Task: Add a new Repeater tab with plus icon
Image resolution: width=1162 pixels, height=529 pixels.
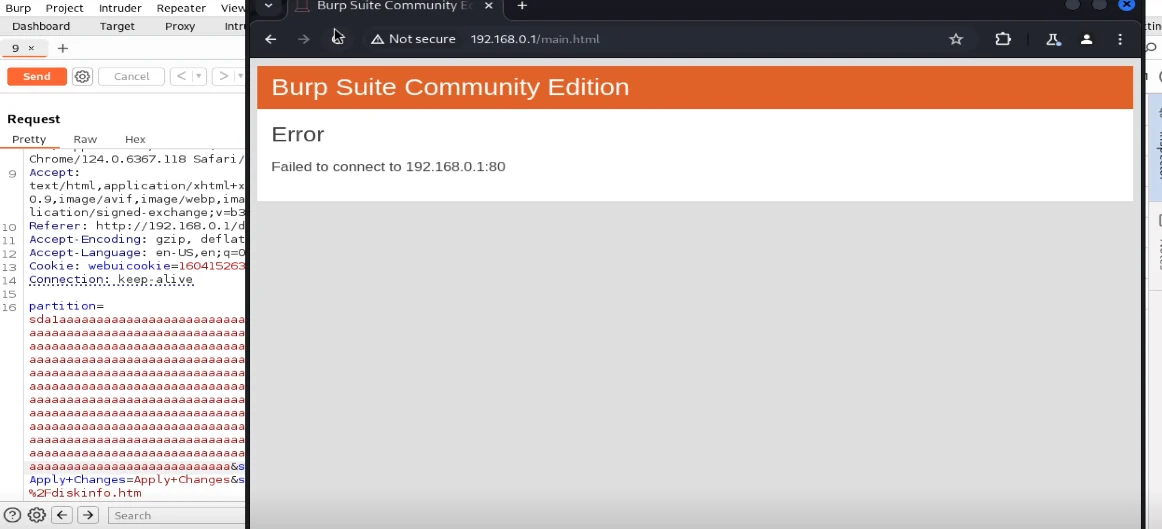Action: [63, 48]
